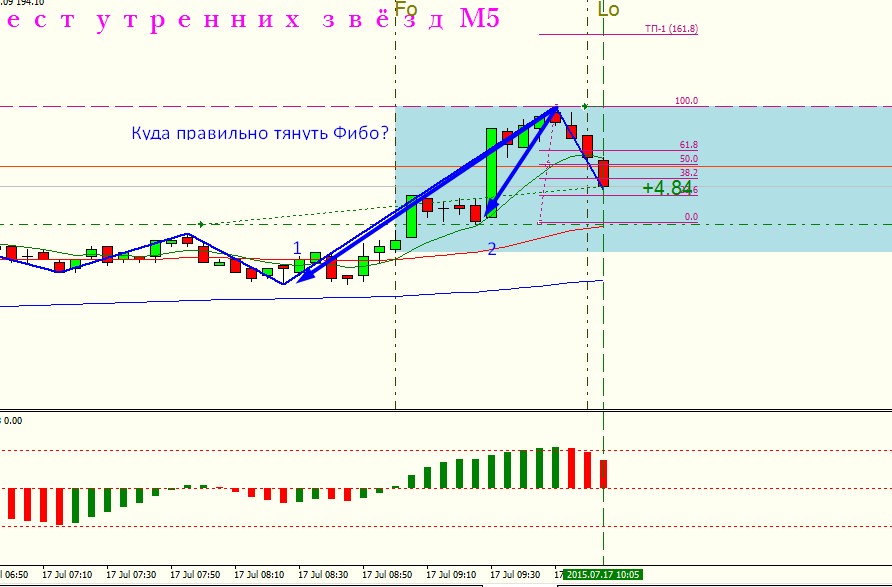Select the magenta 'утренних звёзд M5' chart title
Screen dimensions: 892x587
tap(298, 19)
